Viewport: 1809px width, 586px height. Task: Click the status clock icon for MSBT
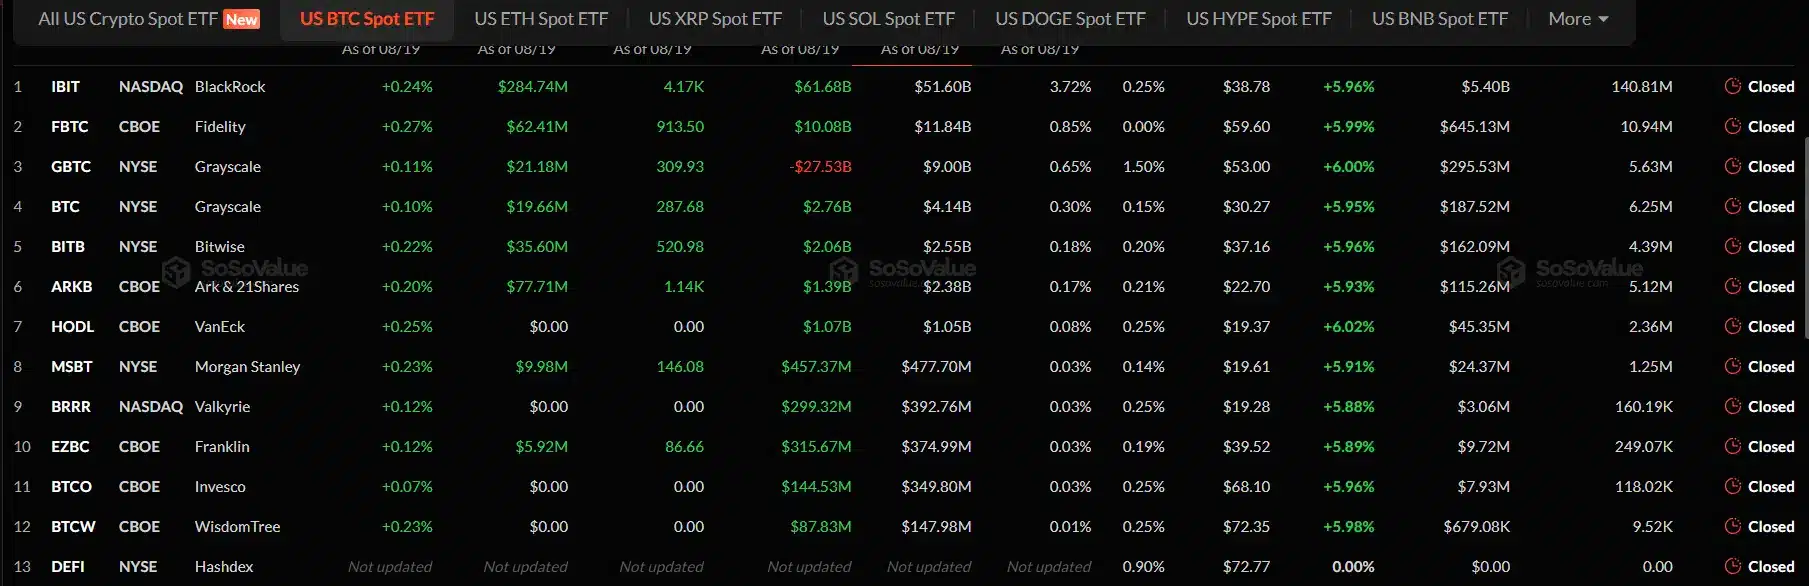click(1733, 367)
